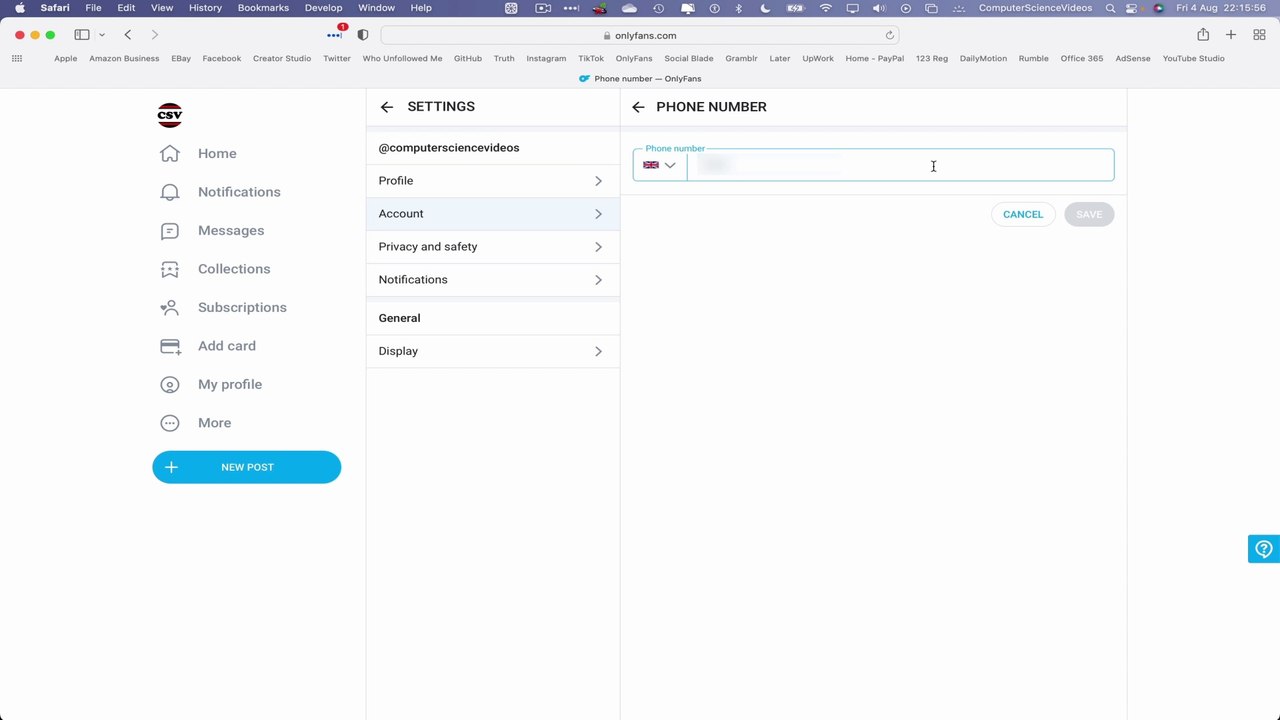The image size is (1280, 720).
Task: Open the Home - PayPal bookmark
Action: [x=875, y=58]
